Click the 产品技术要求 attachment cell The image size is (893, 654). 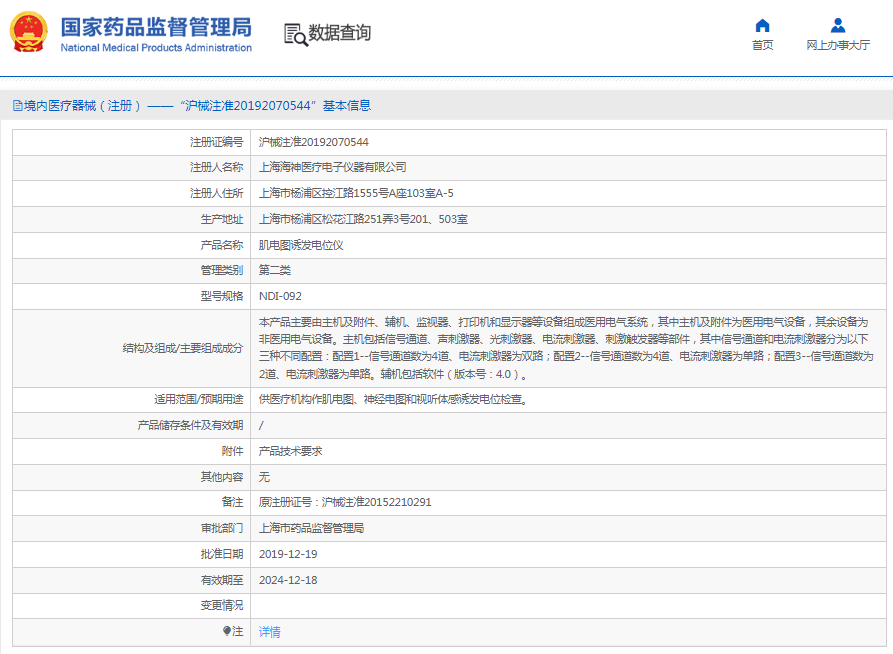pyautogui.click(x=290, y=451)
